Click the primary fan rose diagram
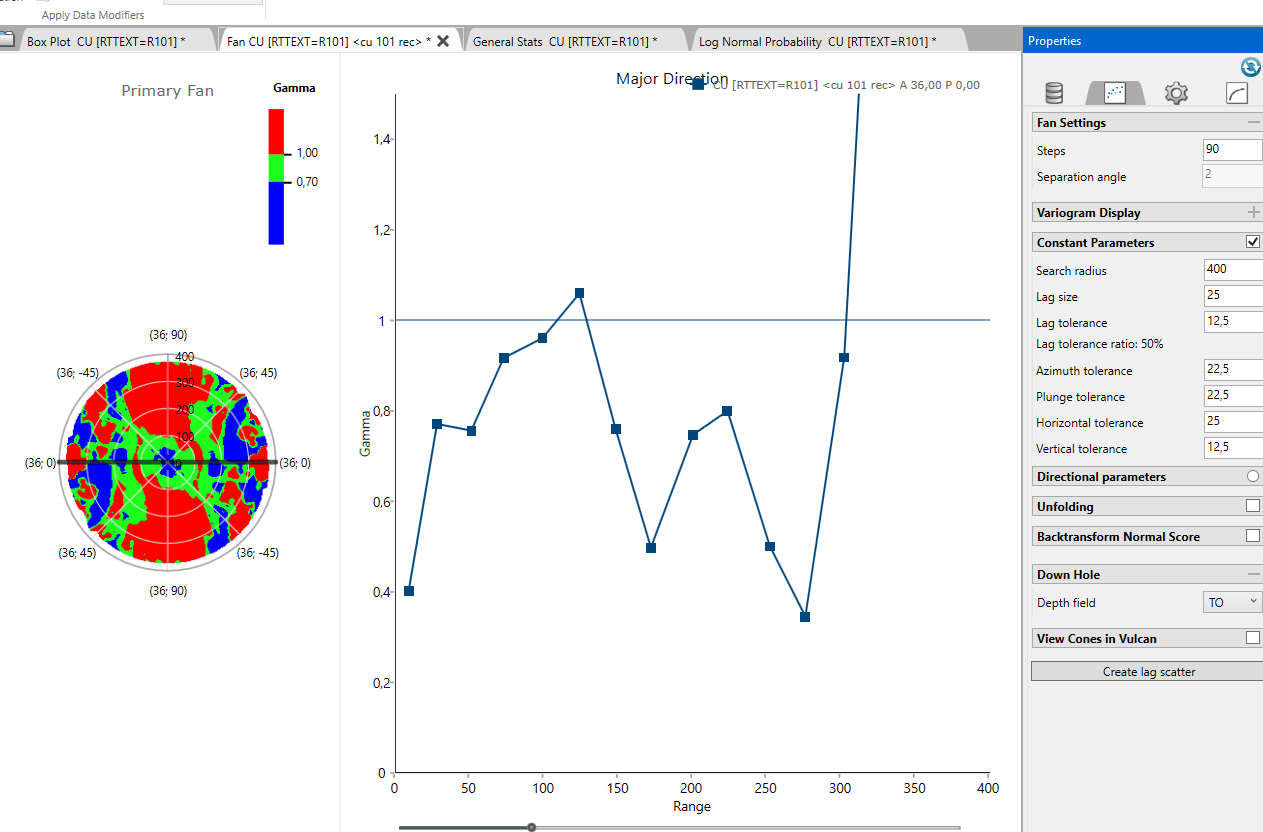The height and width of the screenshot is (832, 1263). point(167,462)
